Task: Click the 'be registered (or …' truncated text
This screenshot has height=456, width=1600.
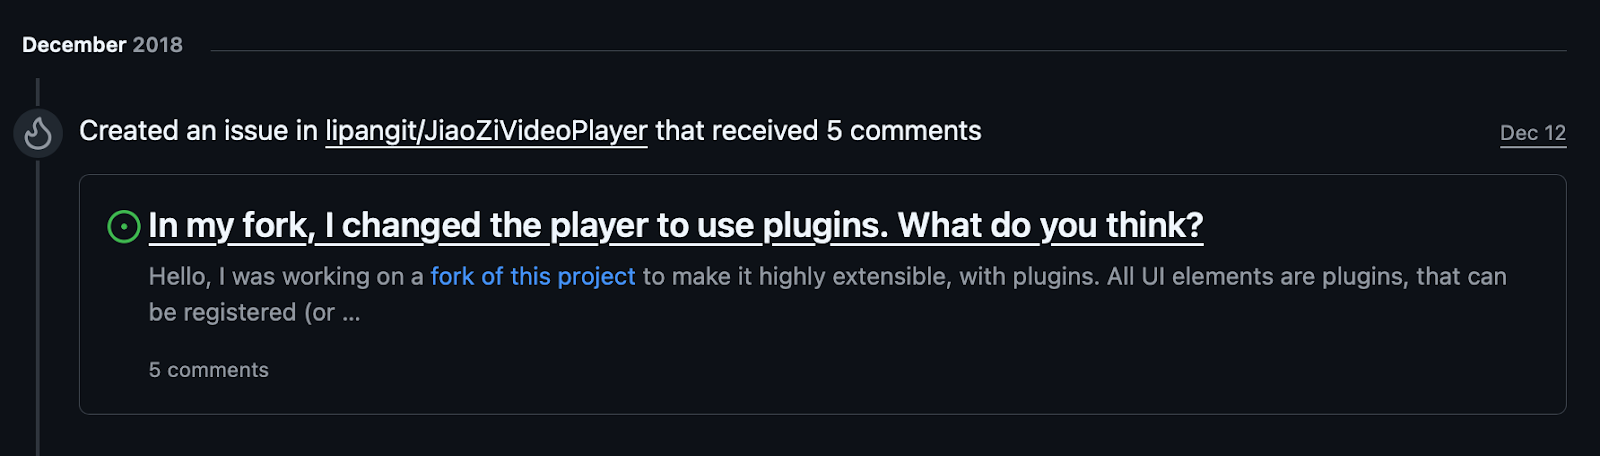Action: click(254, 313)
